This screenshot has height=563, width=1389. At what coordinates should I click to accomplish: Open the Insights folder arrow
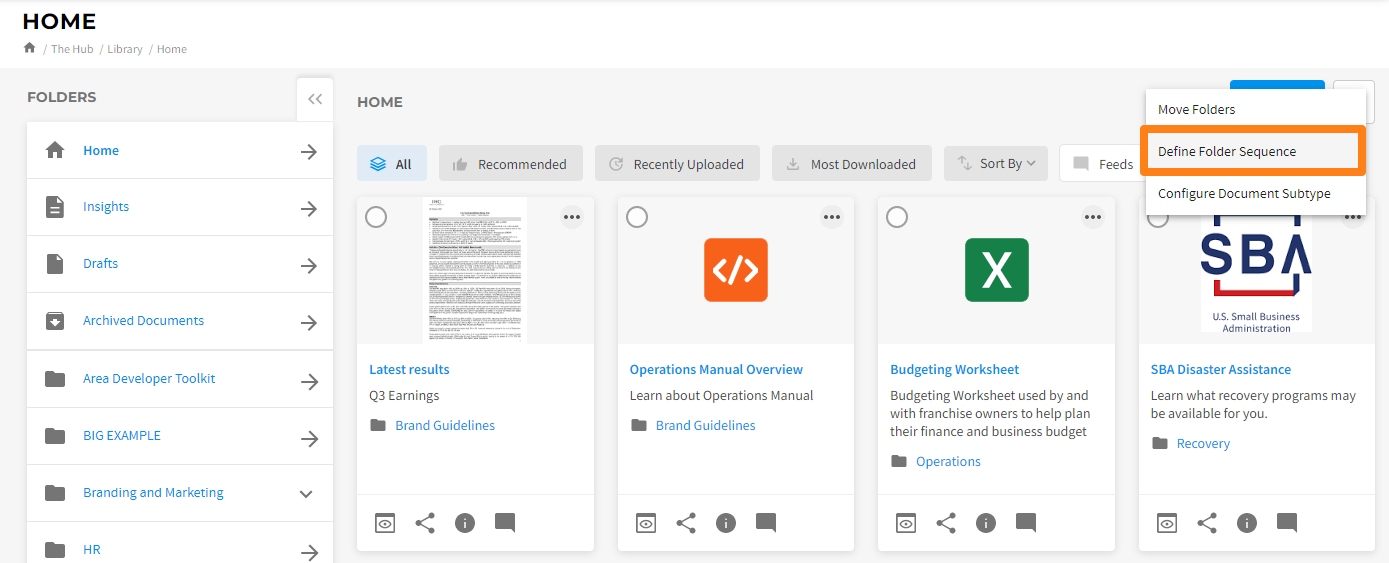coord(309,208)
